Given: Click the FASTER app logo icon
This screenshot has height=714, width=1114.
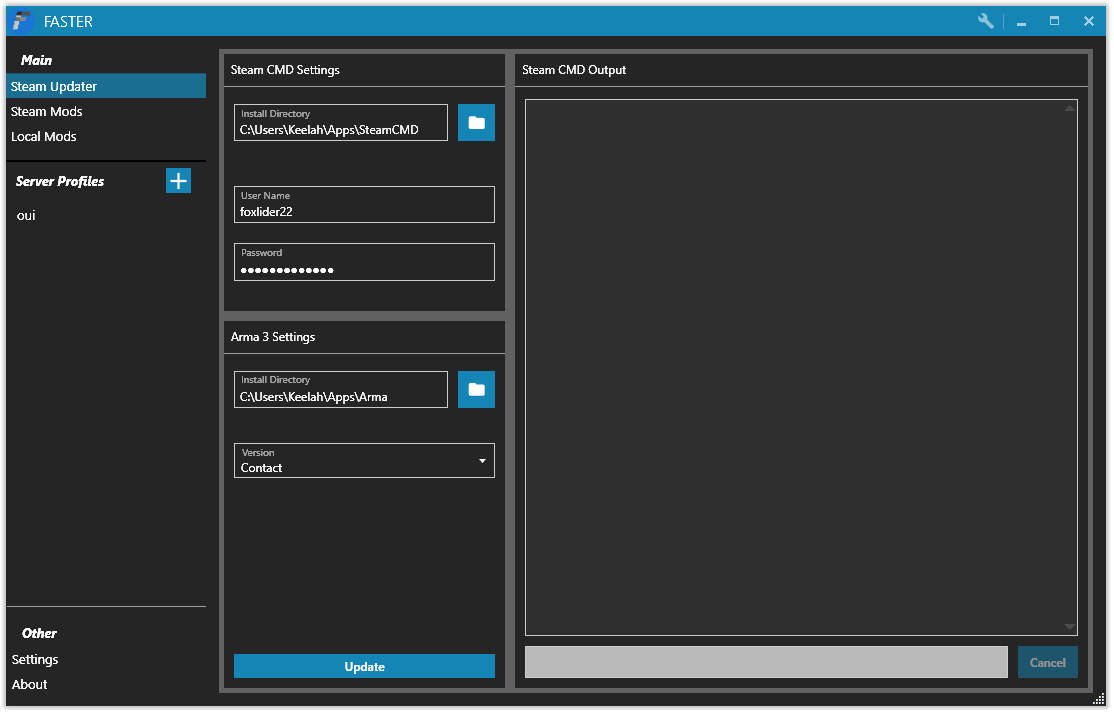Looking at the screenshot, I should [23, 21].
